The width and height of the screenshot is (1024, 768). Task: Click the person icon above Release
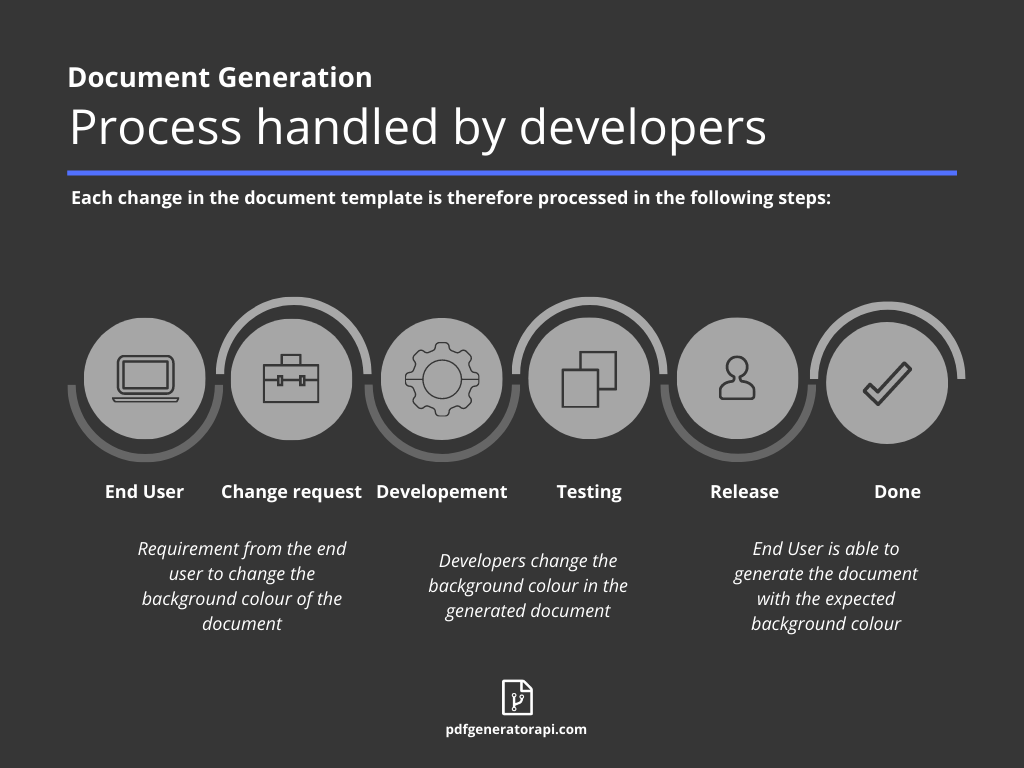click(x=737, y=378)
